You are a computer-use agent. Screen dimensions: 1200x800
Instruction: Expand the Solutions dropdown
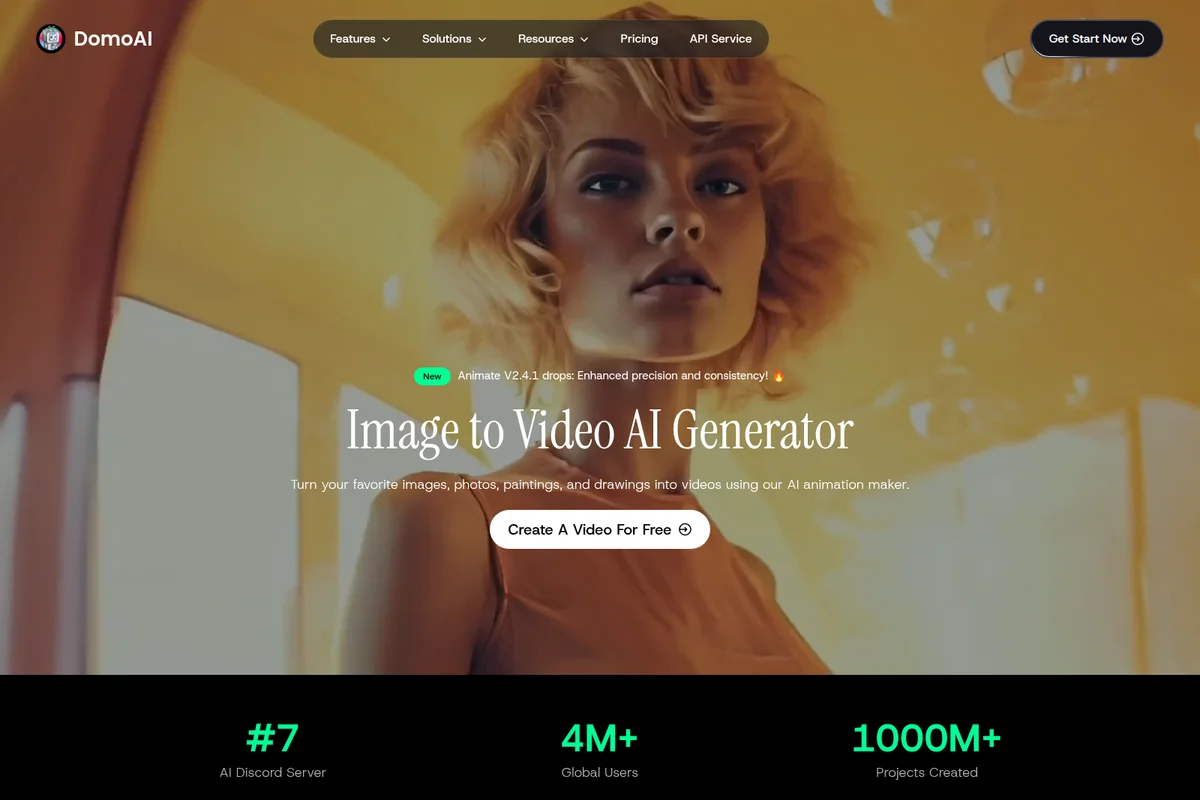point(453,38)
